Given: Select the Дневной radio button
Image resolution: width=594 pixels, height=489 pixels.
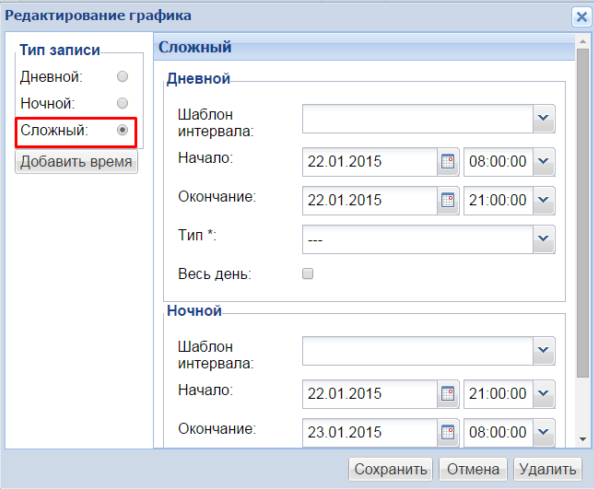Looking at the screenshot, I should (122, 77).
